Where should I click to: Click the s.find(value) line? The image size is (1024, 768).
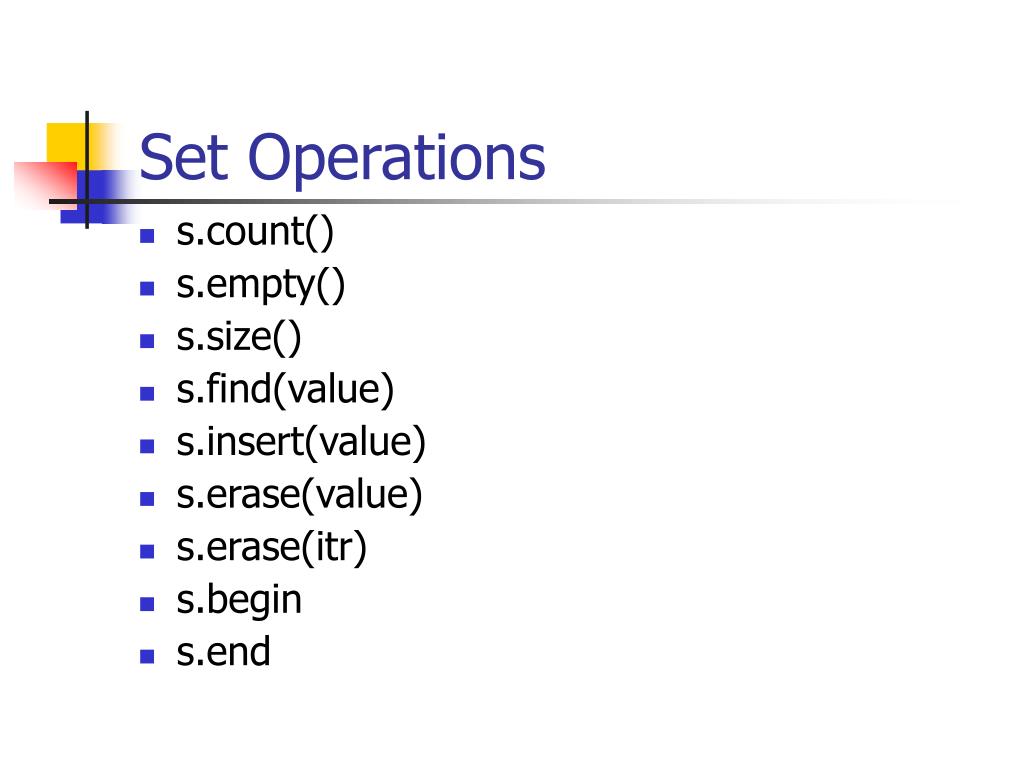pos(285,390)
